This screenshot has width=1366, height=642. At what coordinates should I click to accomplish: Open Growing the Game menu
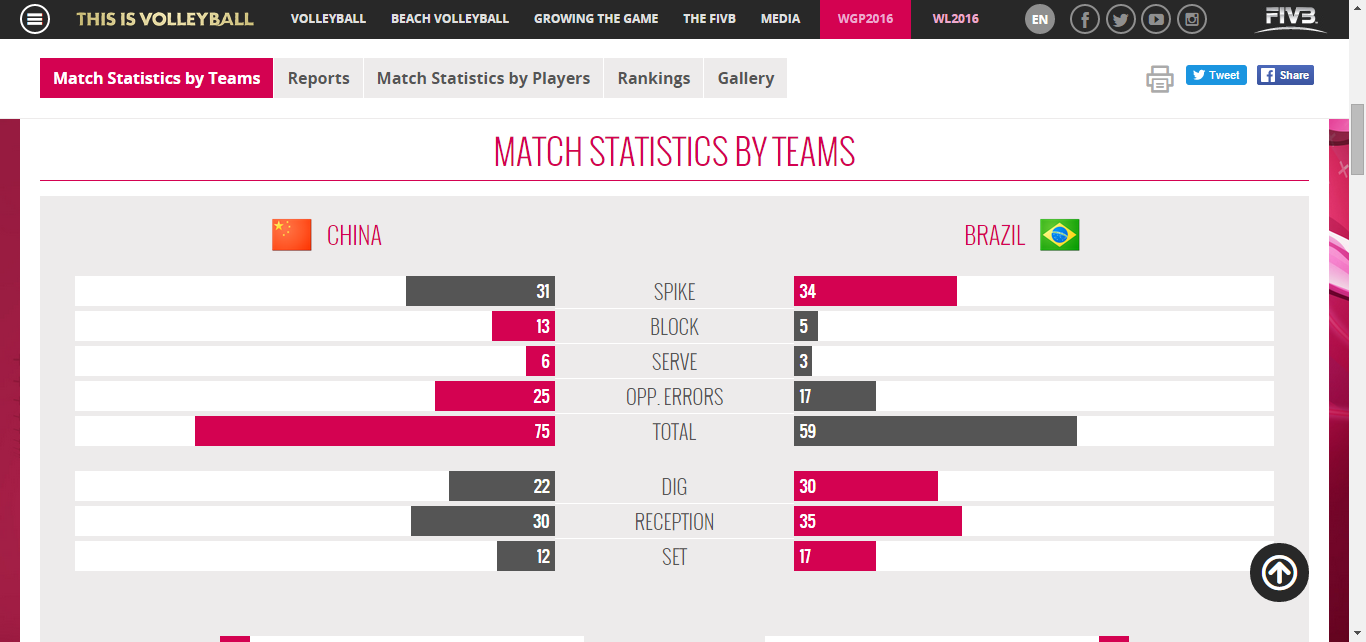click(596, 19)
